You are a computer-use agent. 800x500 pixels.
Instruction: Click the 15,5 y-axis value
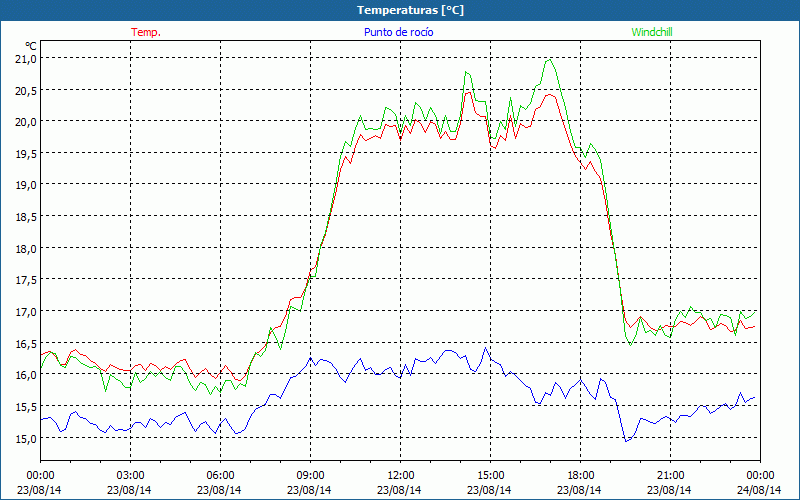[x=26, y=407]
